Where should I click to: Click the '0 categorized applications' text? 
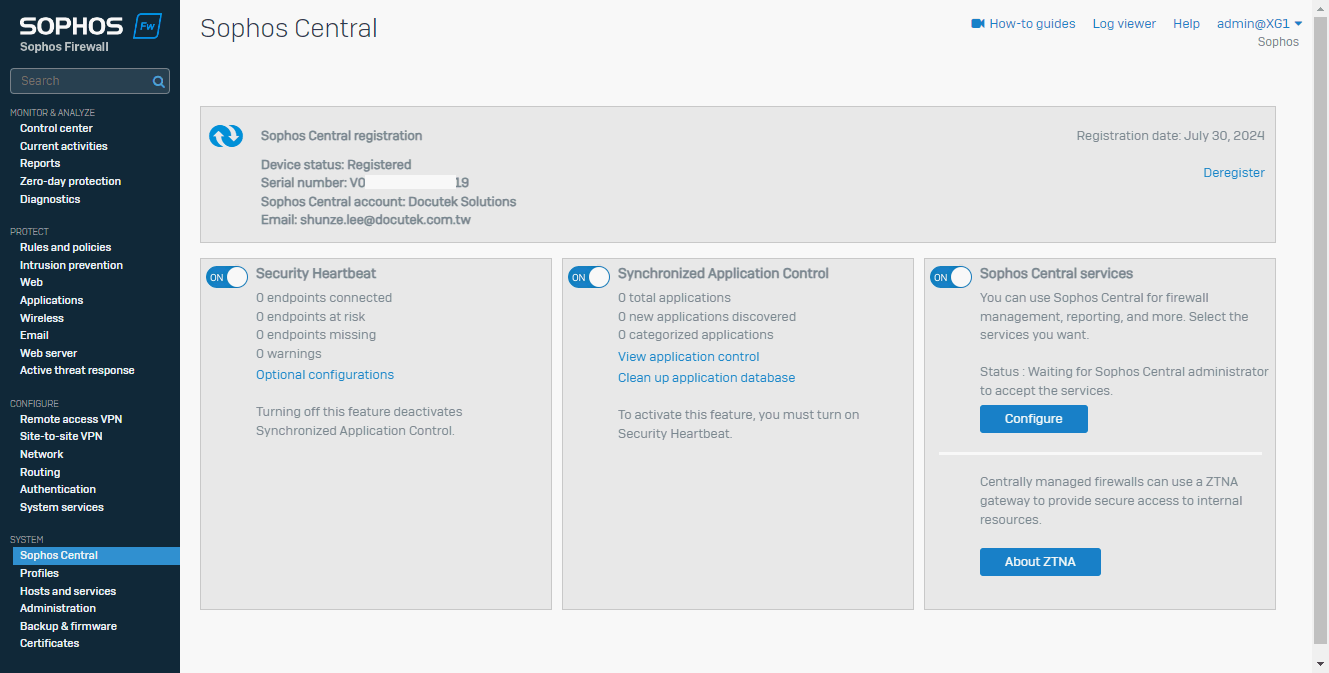coord(696,335)
